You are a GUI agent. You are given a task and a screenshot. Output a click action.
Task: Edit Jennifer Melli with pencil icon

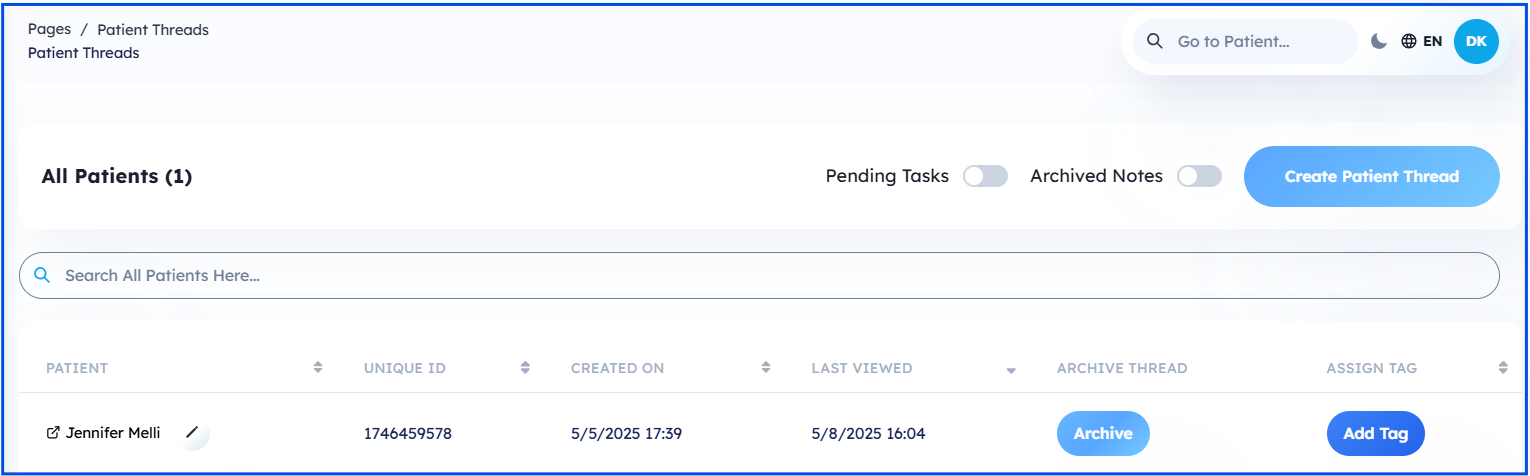pyautogui.click(x=193, y=433)
